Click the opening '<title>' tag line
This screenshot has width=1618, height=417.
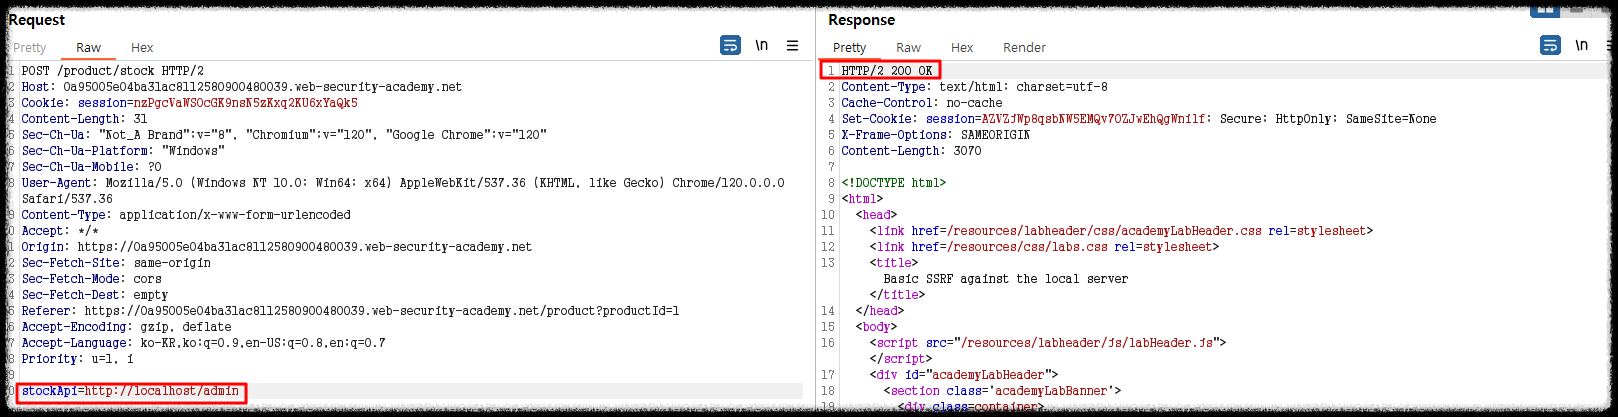coord(893,263)
